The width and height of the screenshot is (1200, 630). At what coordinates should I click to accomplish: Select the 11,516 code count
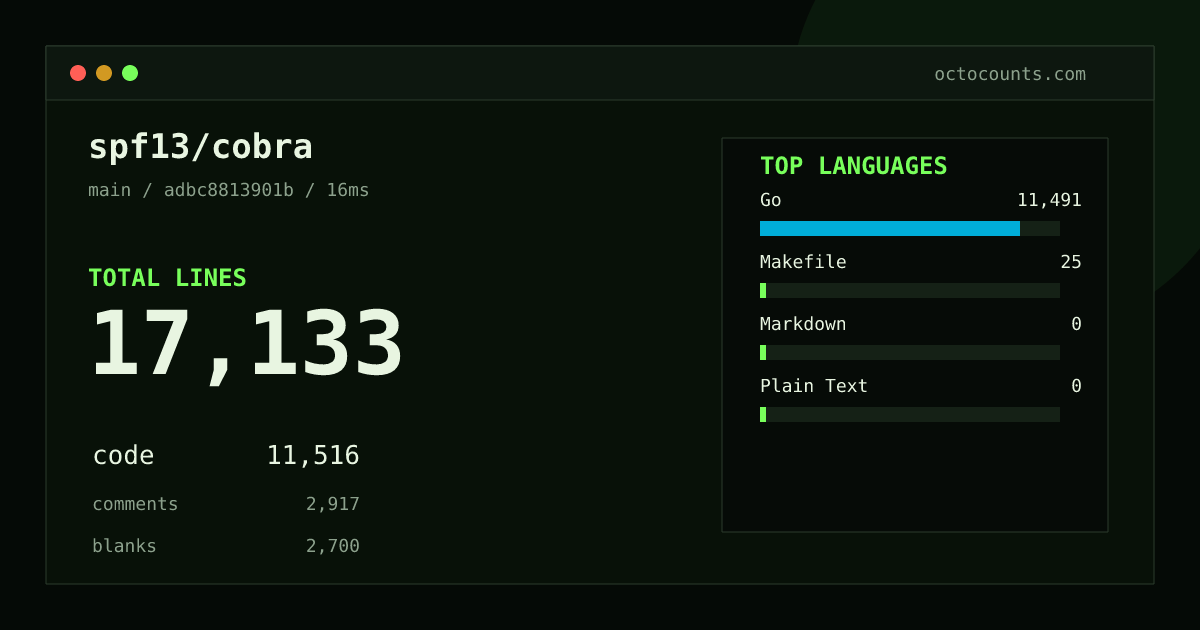pos(313,456)
